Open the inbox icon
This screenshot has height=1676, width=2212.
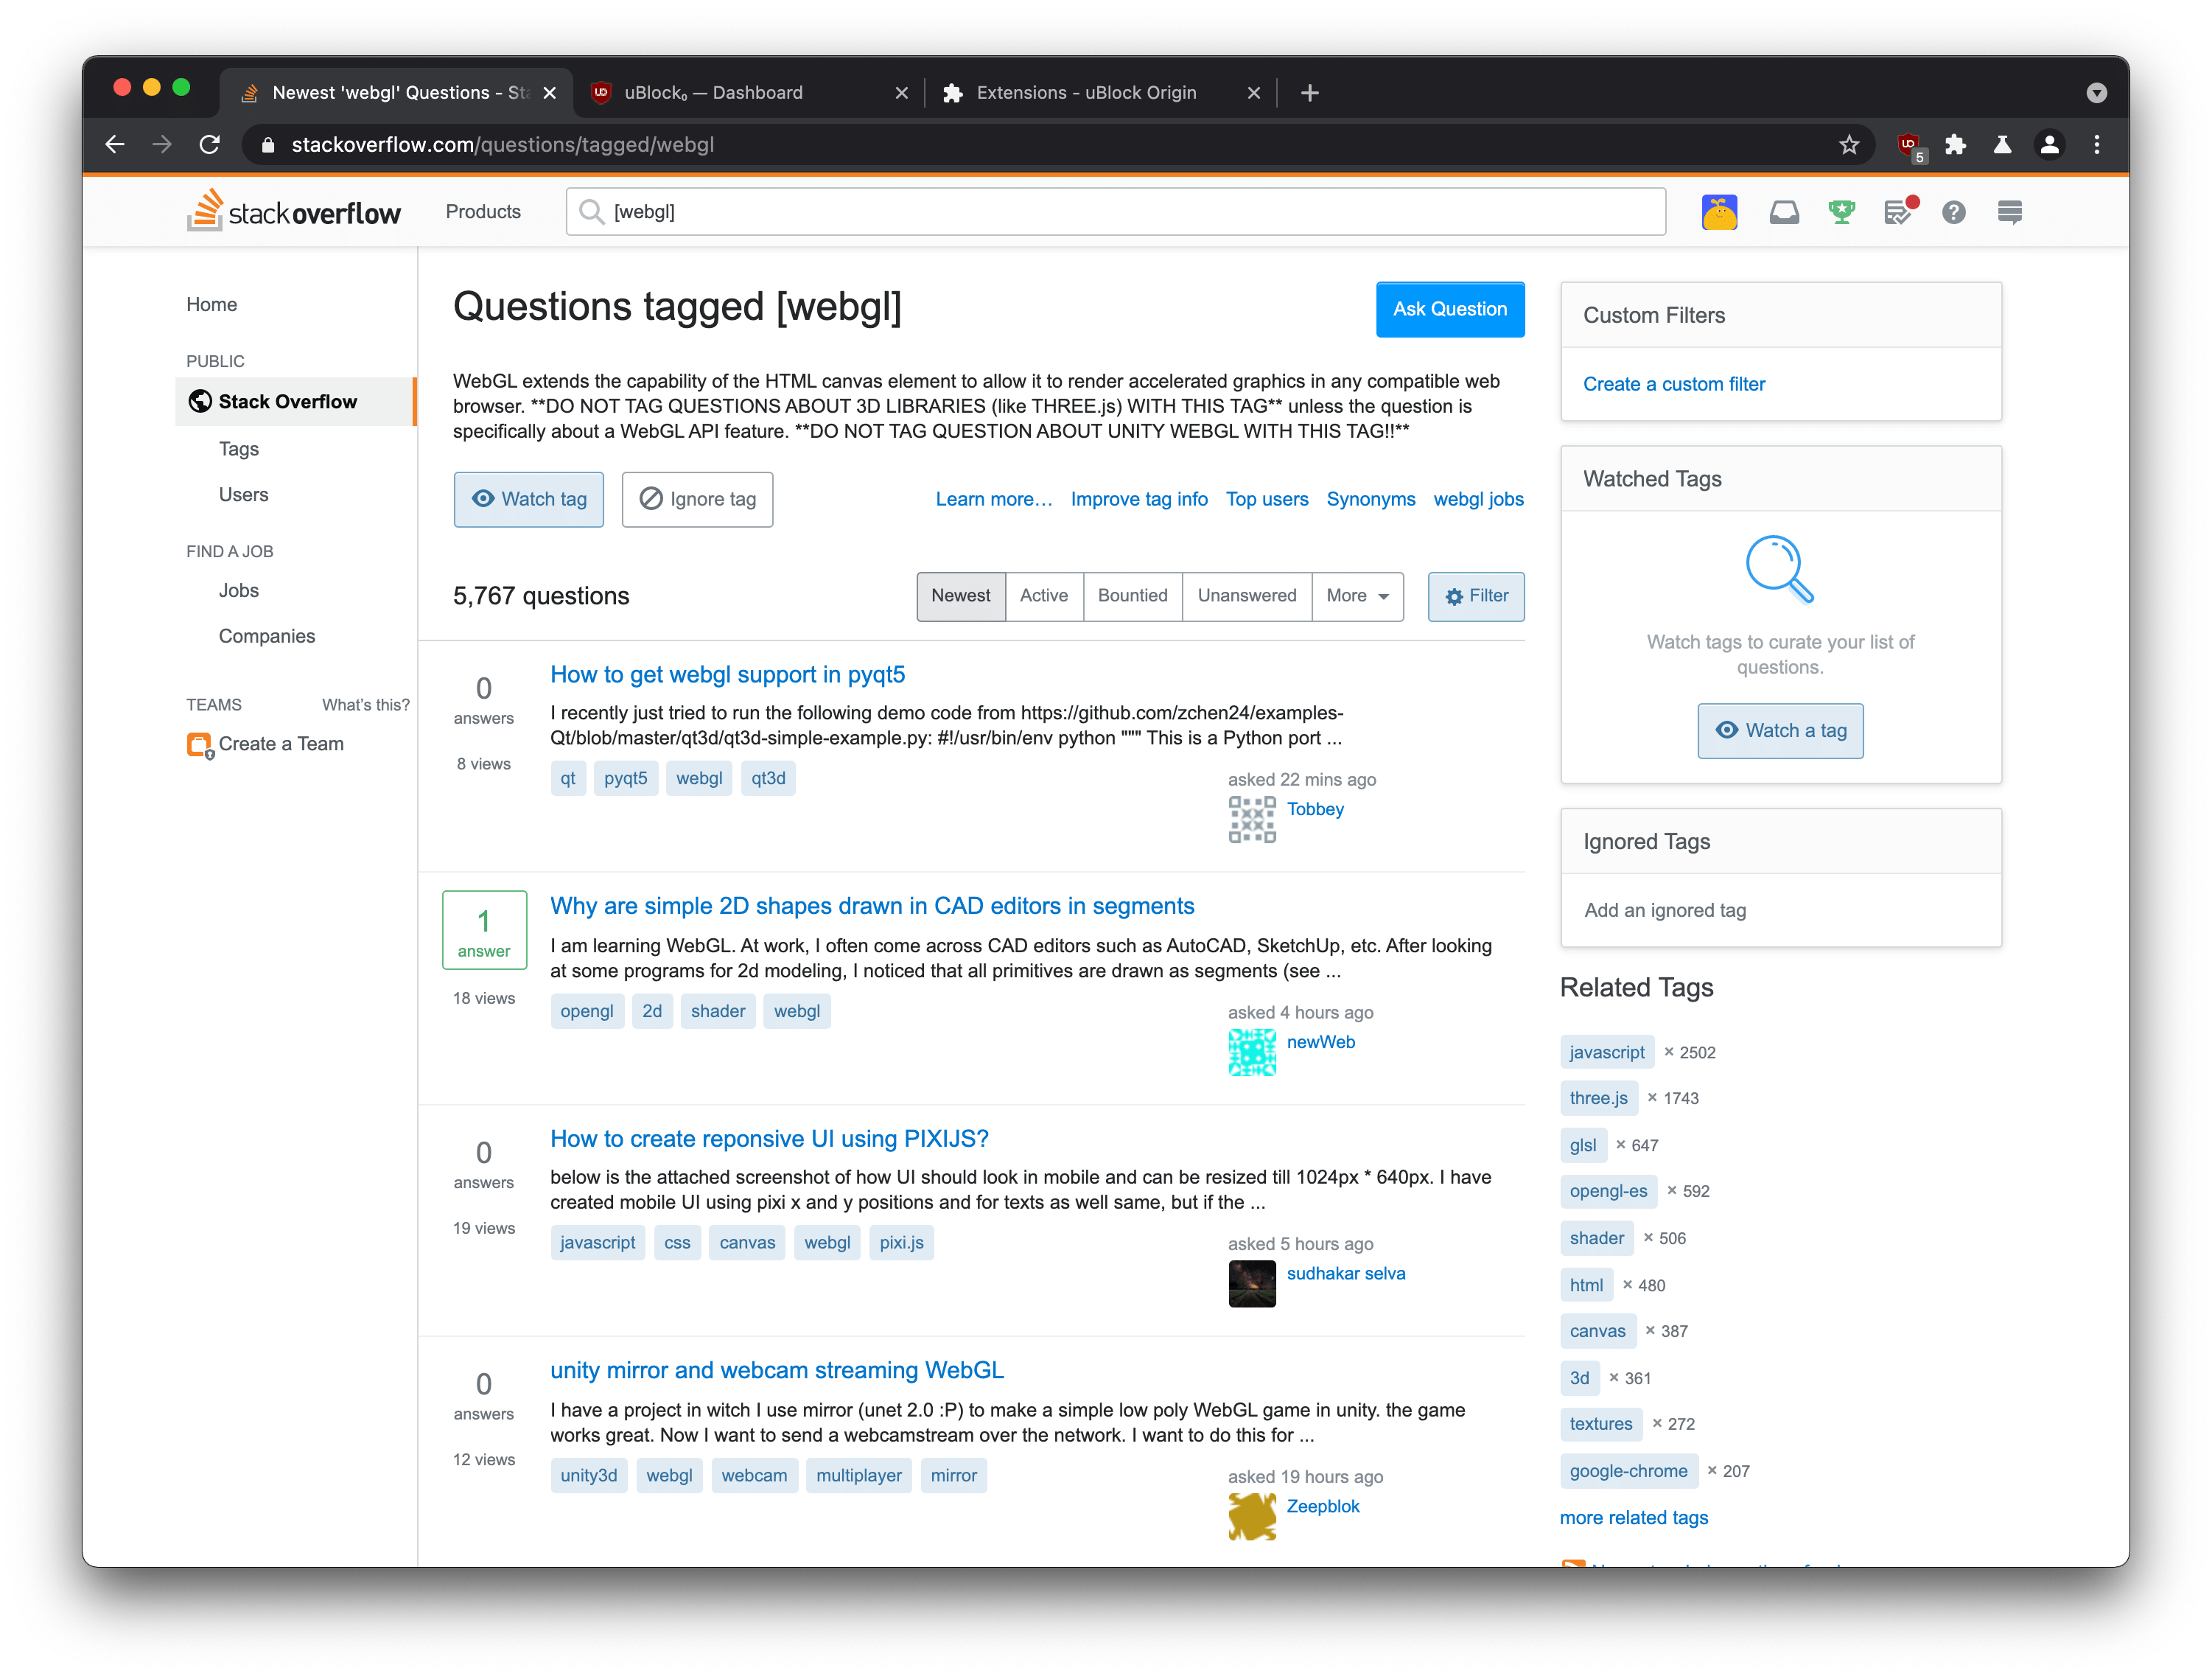[x=1784, y=212]
